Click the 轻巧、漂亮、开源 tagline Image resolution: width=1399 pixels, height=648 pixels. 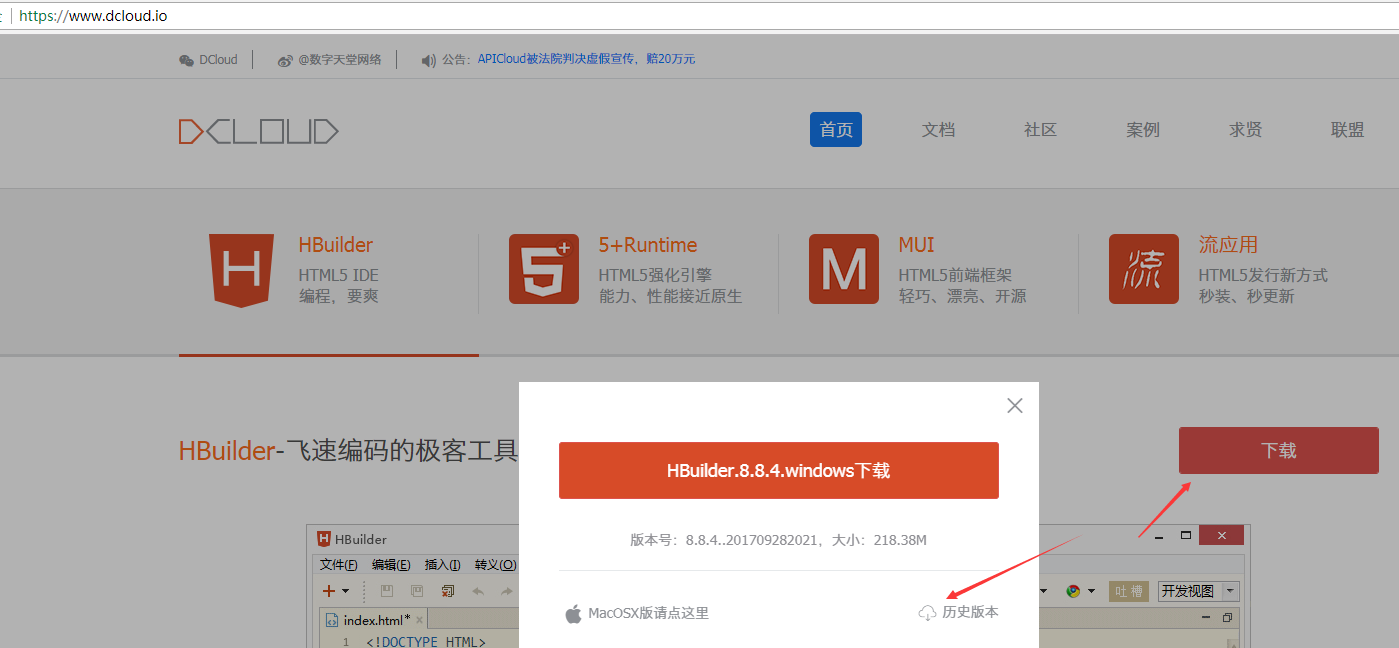962,296
